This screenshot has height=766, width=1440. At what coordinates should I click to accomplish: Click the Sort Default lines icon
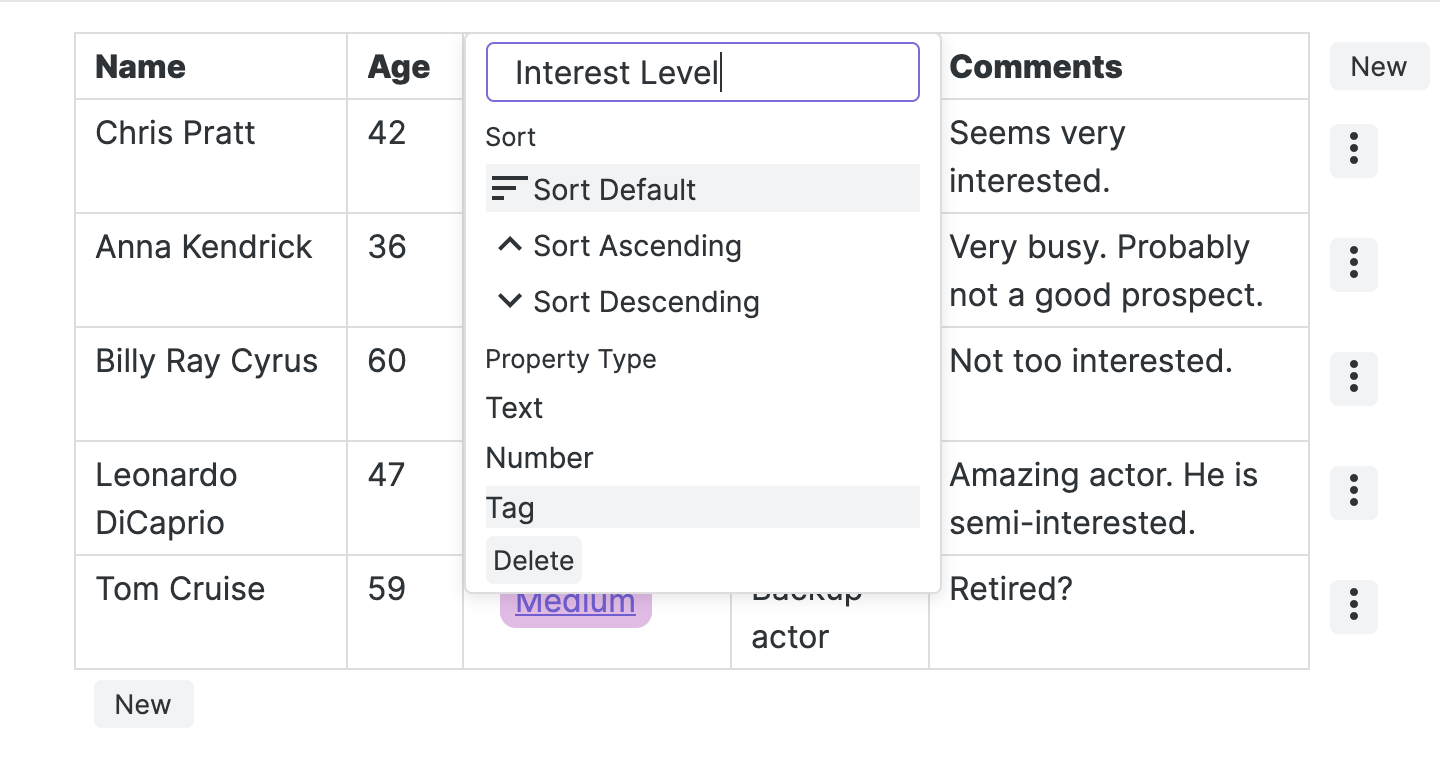point(510,188)
